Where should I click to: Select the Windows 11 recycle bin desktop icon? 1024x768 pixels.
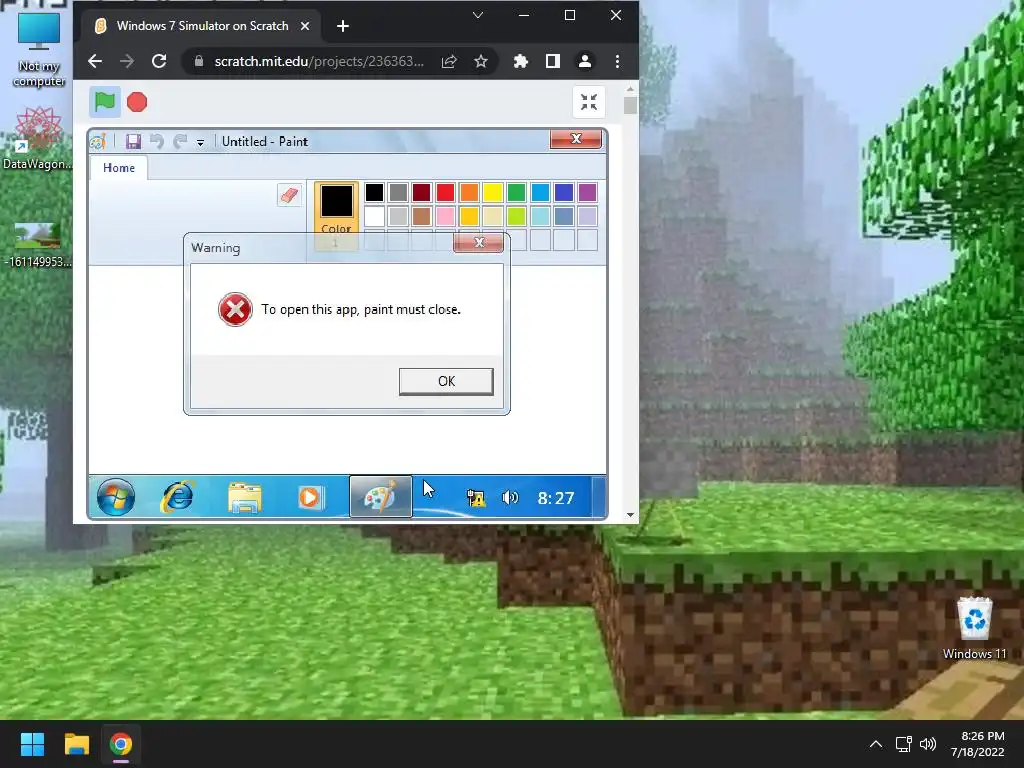tap(974, 628)
